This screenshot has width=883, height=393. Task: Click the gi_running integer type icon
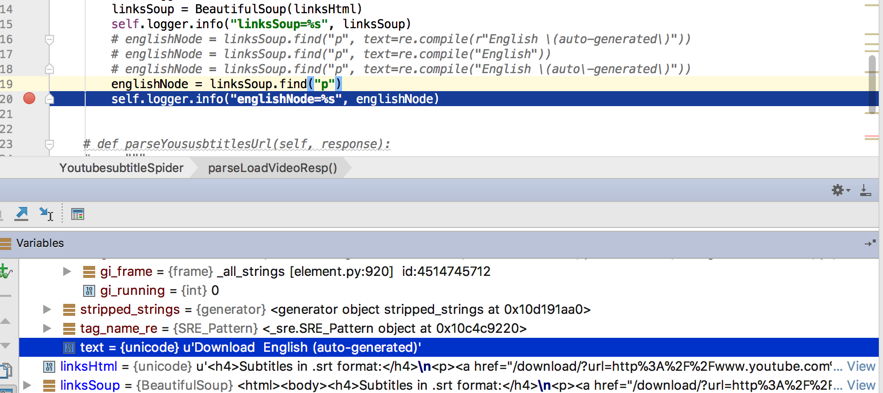pos(89,291)
